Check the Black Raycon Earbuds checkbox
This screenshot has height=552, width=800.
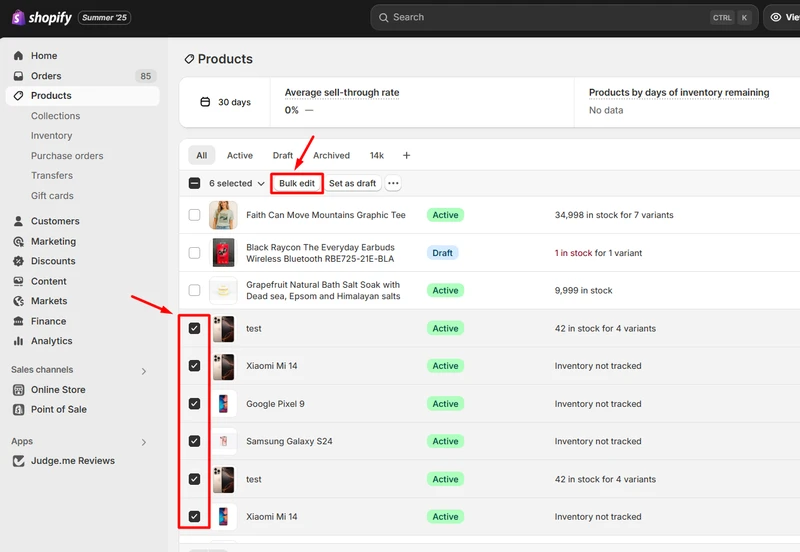(194, 253)
